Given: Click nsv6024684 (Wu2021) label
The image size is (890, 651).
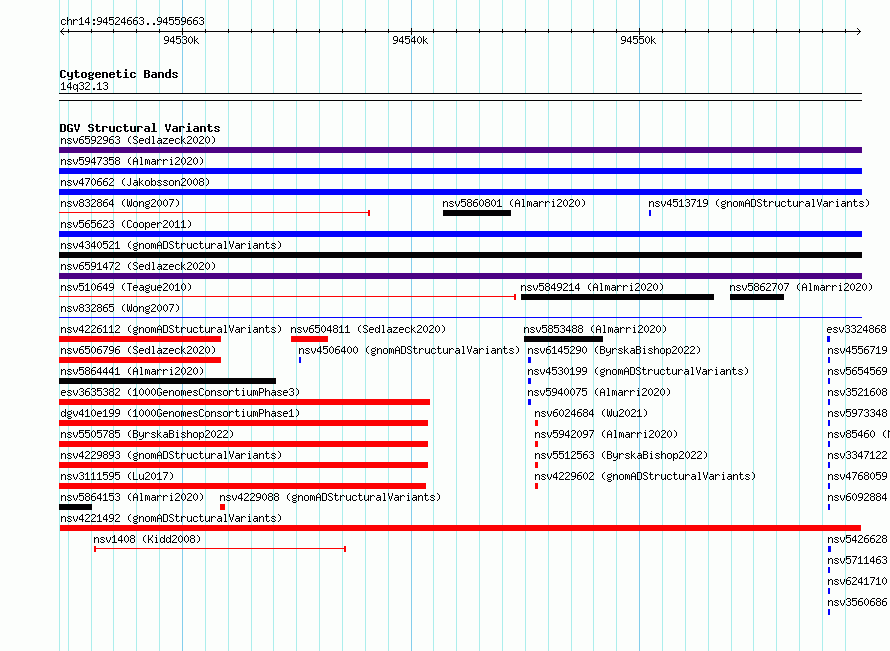Looking at the screenshot, I should click(591, 413).
